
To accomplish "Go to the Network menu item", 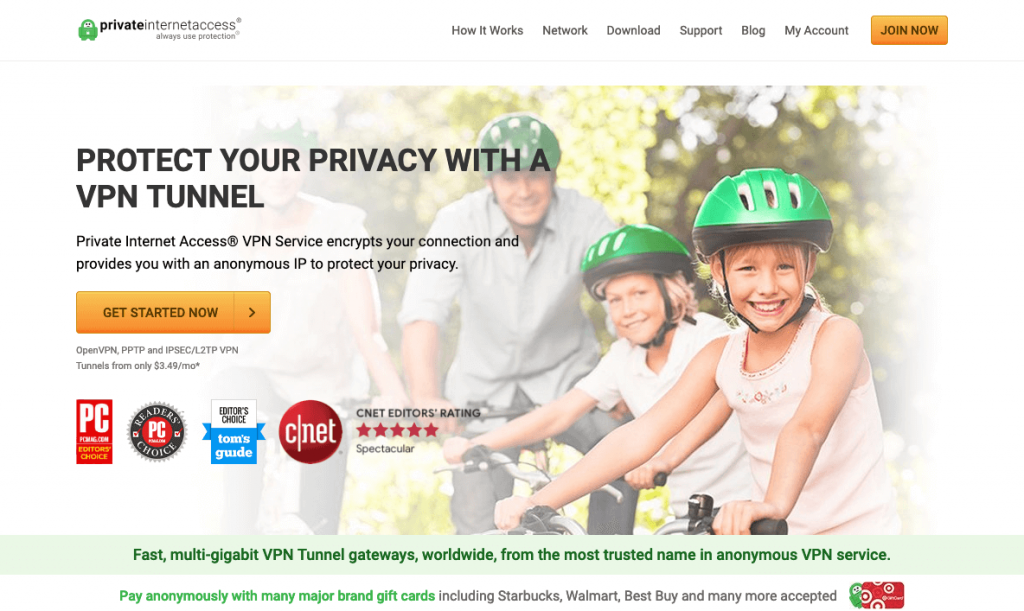I will click(565, 31).
